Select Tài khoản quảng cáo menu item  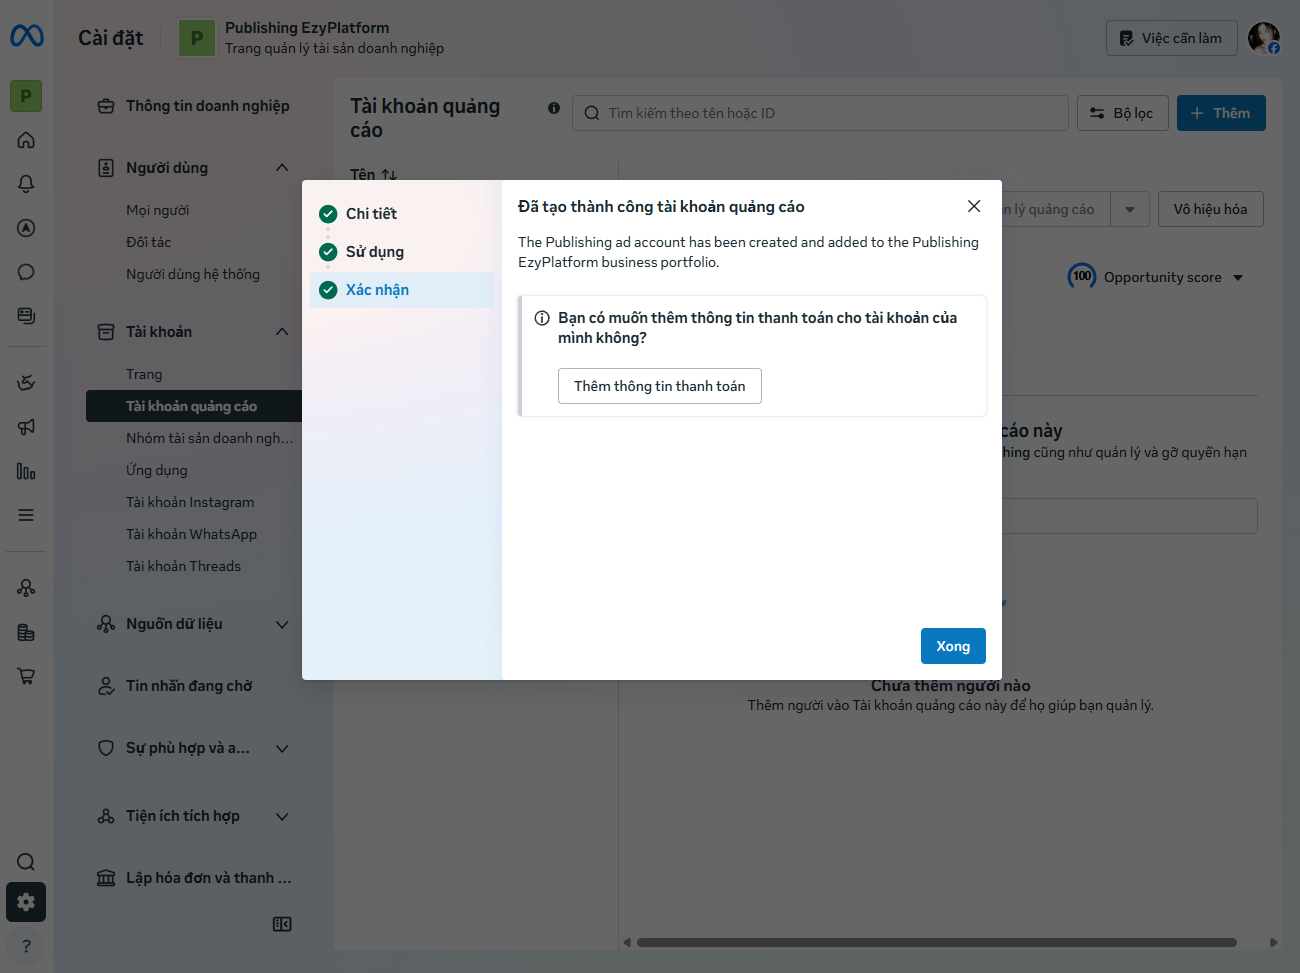coord(194,406)
